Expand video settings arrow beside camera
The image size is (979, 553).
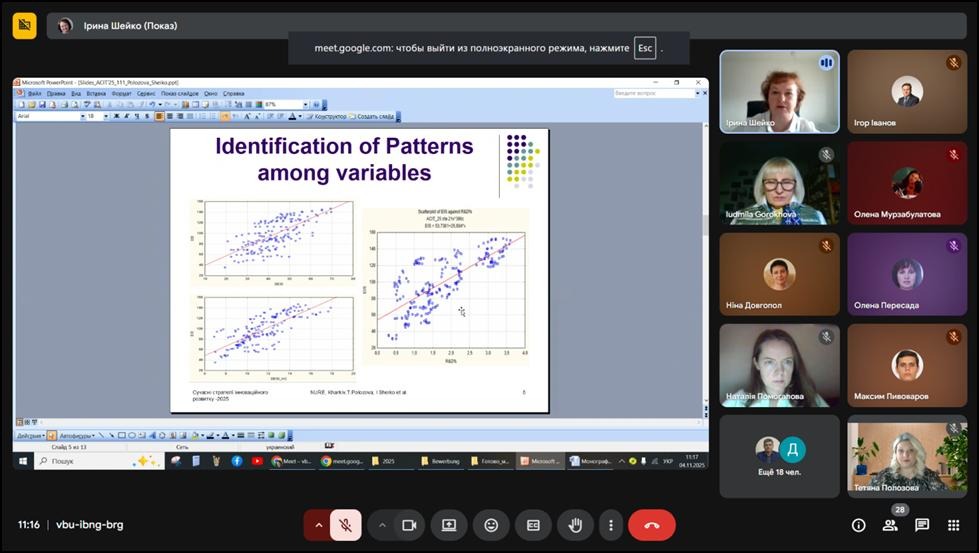[x=382, y=525]
